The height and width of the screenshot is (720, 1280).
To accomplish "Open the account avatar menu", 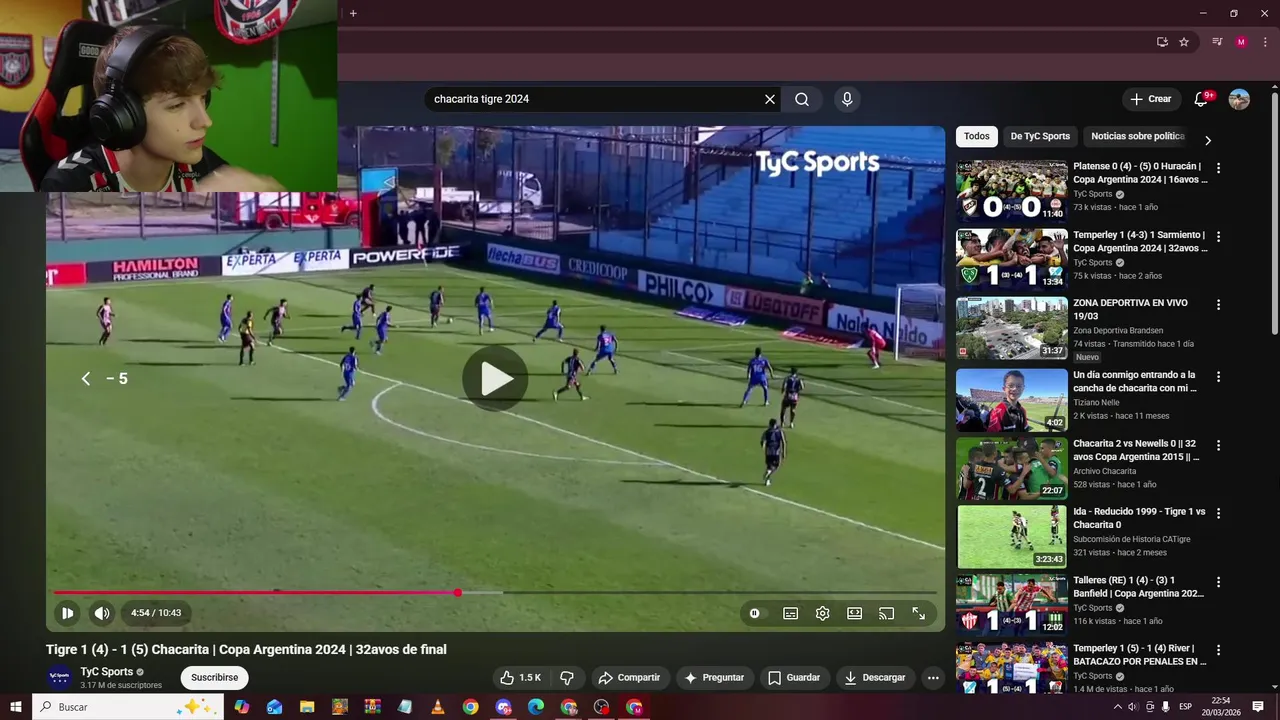I will click(1239, 99).
